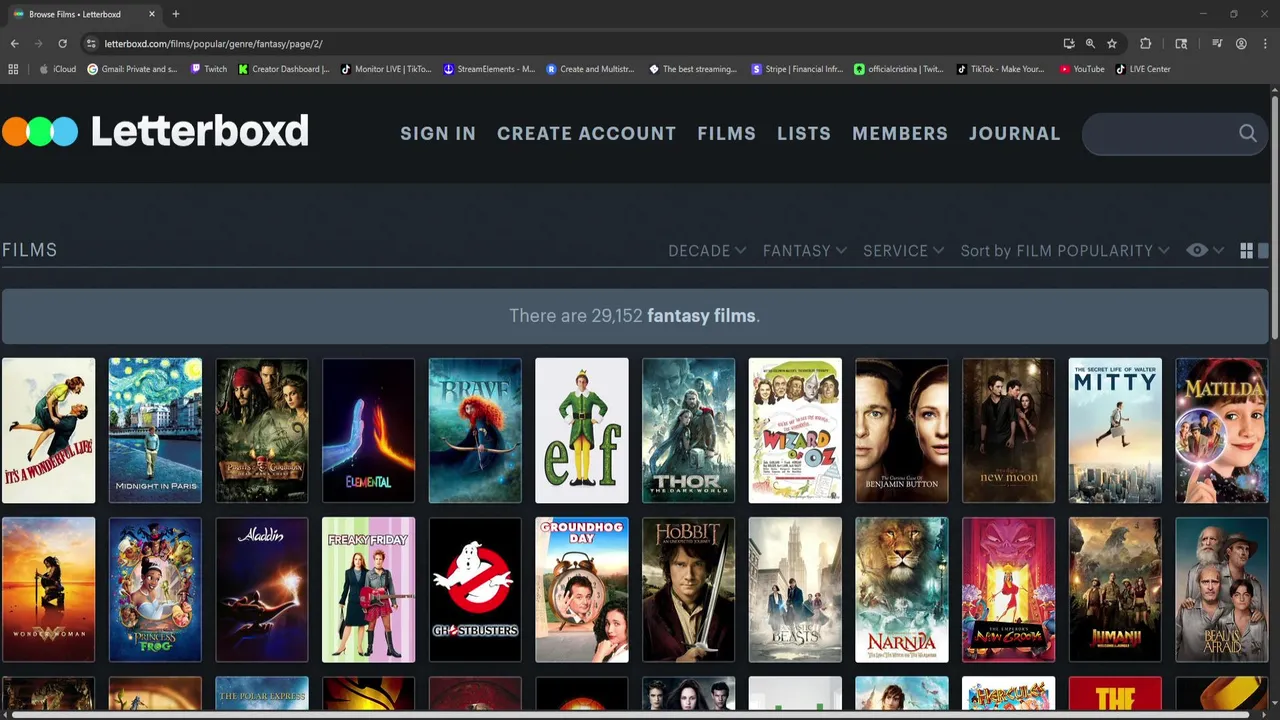This screenshot has height=720, width=1280.
Task: Select the Browse Films browser tab
Action: click(x=84, y=14)
